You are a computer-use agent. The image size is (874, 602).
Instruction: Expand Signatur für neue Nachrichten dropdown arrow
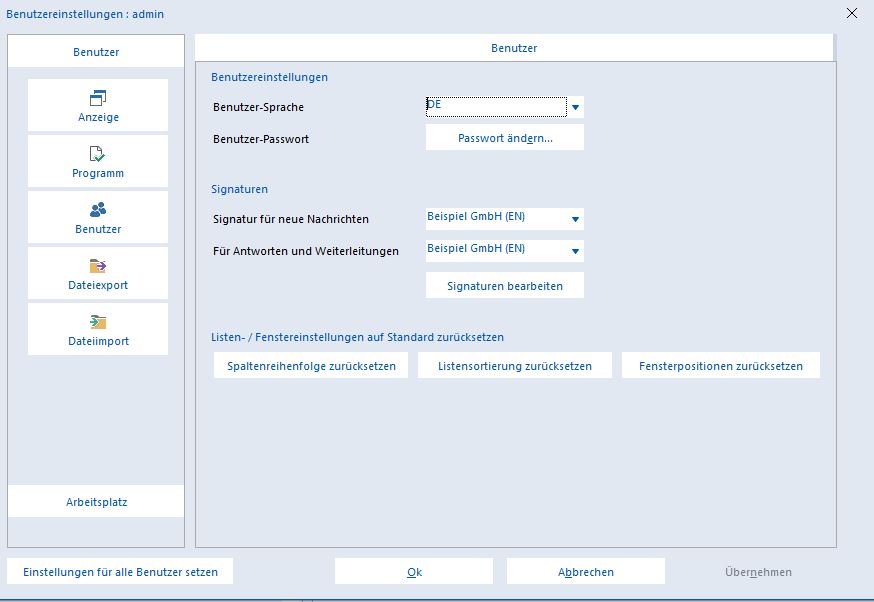(x=575, y=219)
